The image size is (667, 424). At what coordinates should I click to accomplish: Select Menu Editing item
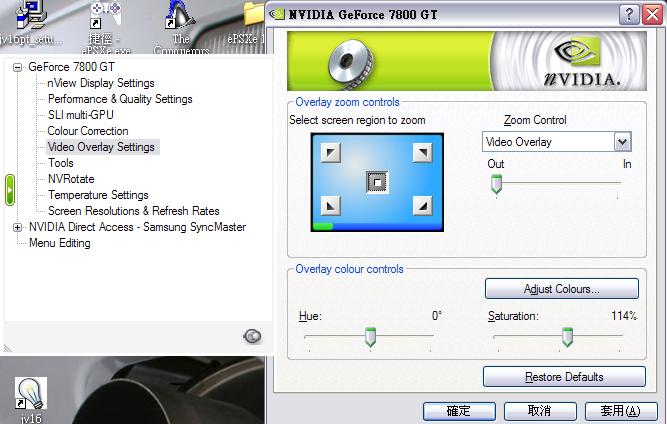coord(60,243)
